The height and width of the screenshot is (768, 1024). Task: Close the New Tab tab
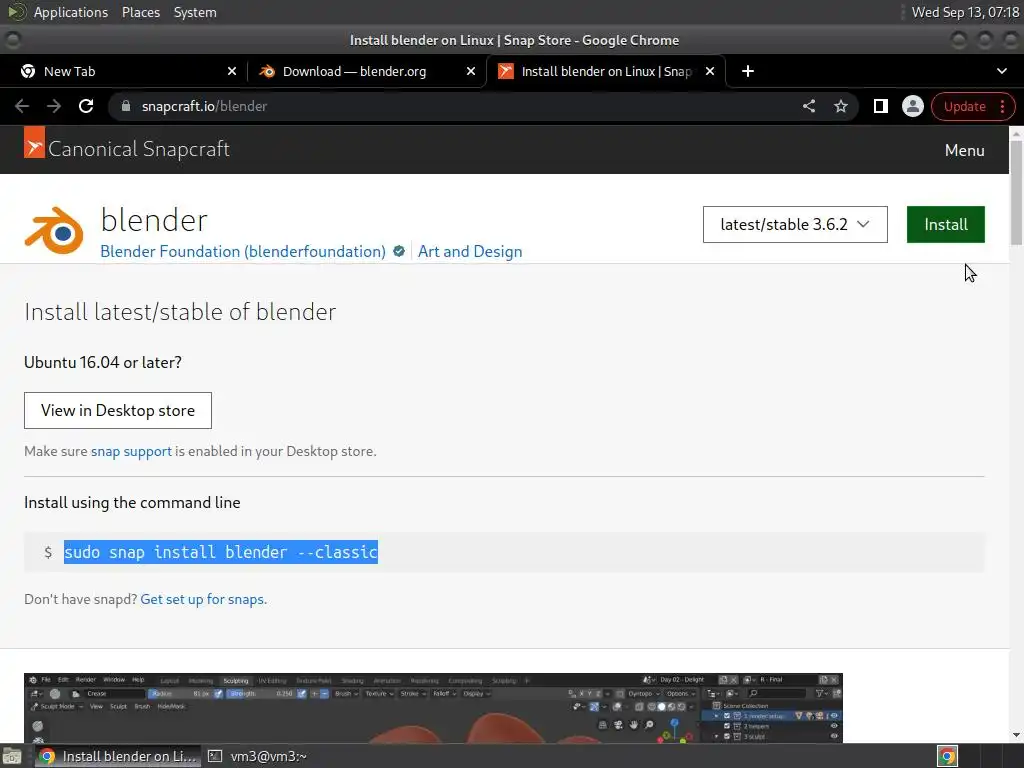coord(232,71)
